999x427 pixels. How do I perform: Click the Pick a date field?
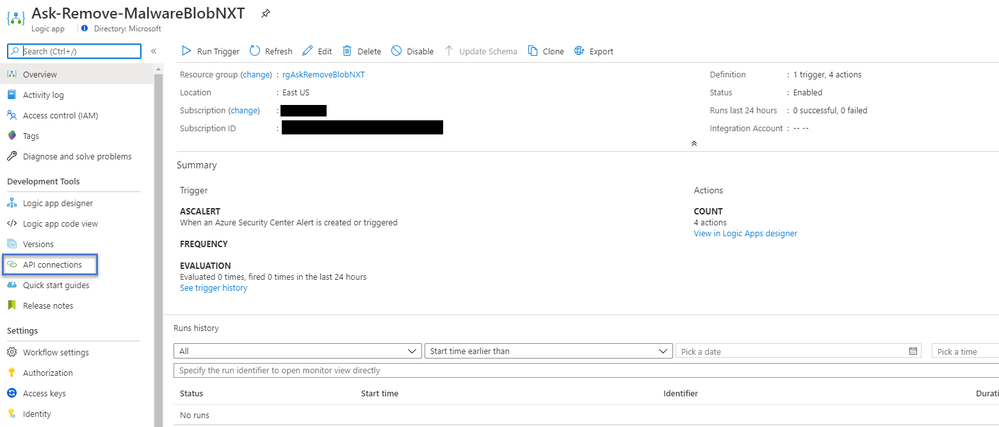coord(799,351)
